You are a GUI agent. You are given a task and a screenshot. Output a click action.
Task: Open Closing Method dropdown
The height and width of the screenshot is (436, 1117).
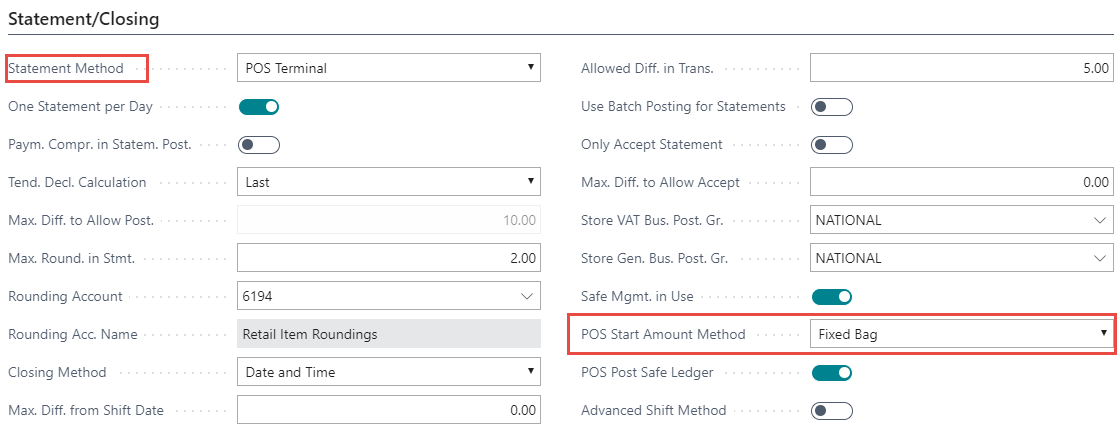tap(388, 372)
